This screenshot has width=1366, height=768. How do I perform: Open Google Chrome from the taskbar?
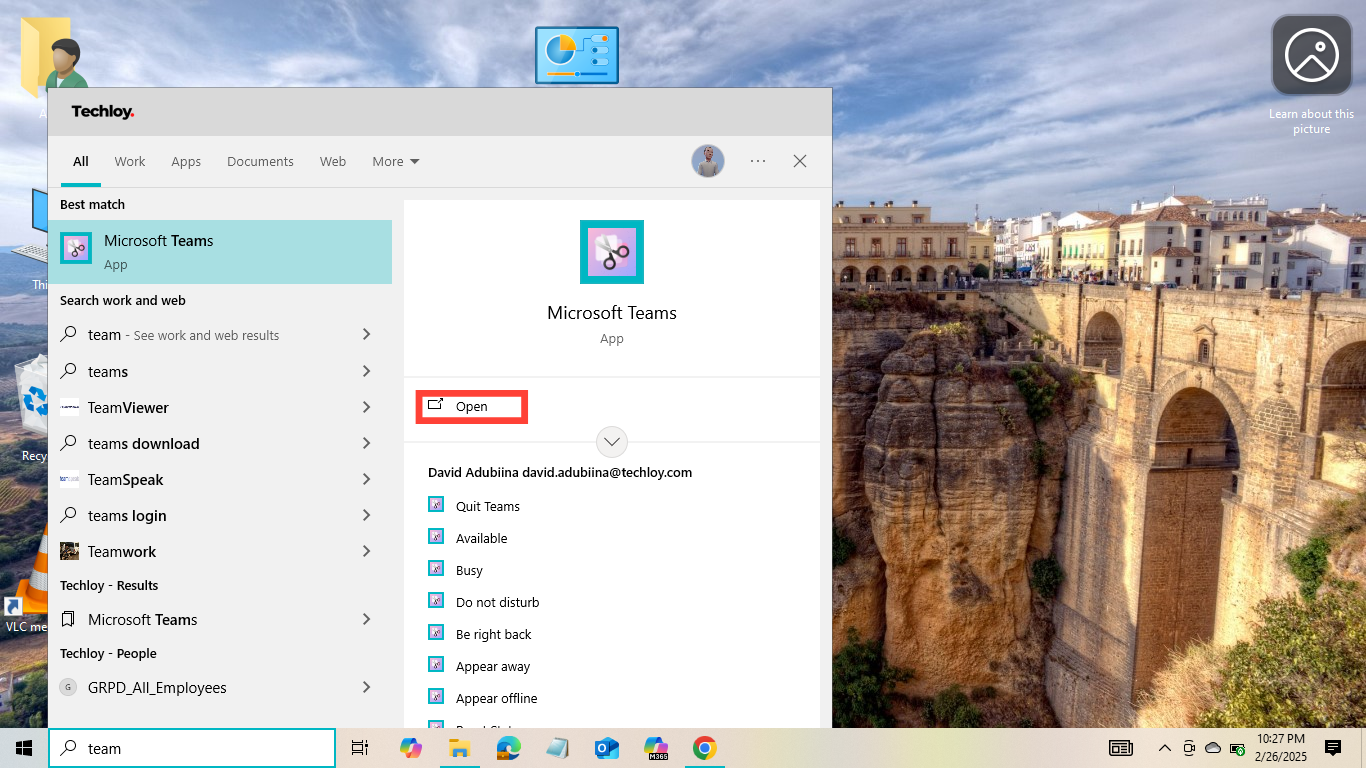tap(705, 748)
